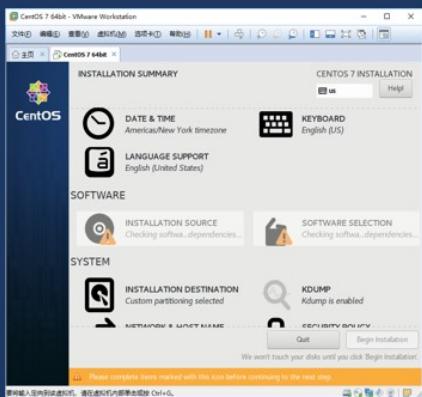
Task: Close the 主页 home tab
Action: [x=42, y=54]
